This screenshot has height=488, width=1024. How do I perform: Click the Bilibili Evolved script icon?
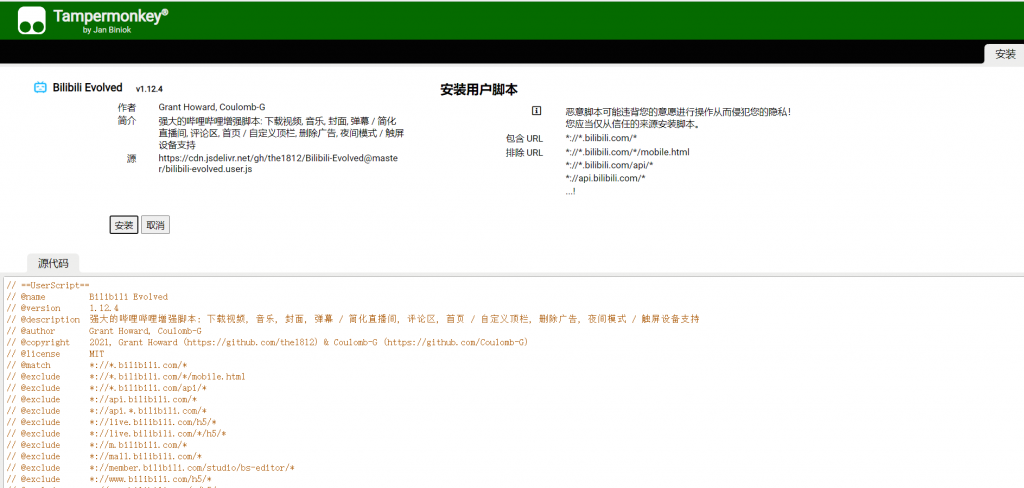click(40, 87)
